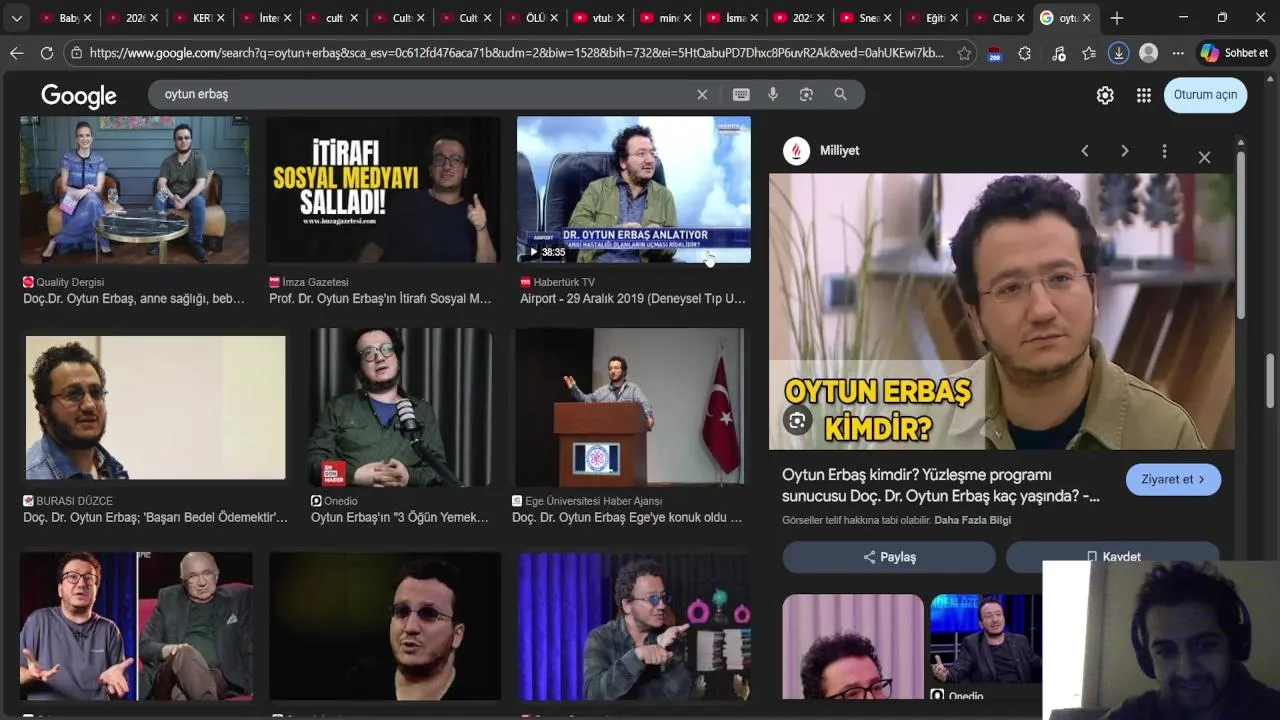Search inside the image with the Lens overlay icon
1280x720 pixels.
pos(797,421)
